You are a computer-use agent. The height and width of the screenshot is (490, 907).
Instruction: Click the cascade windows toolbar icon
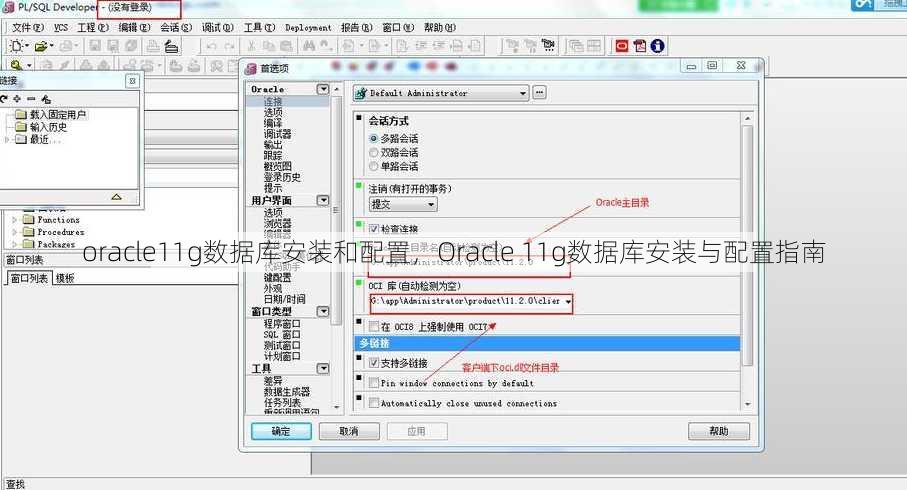576,46
